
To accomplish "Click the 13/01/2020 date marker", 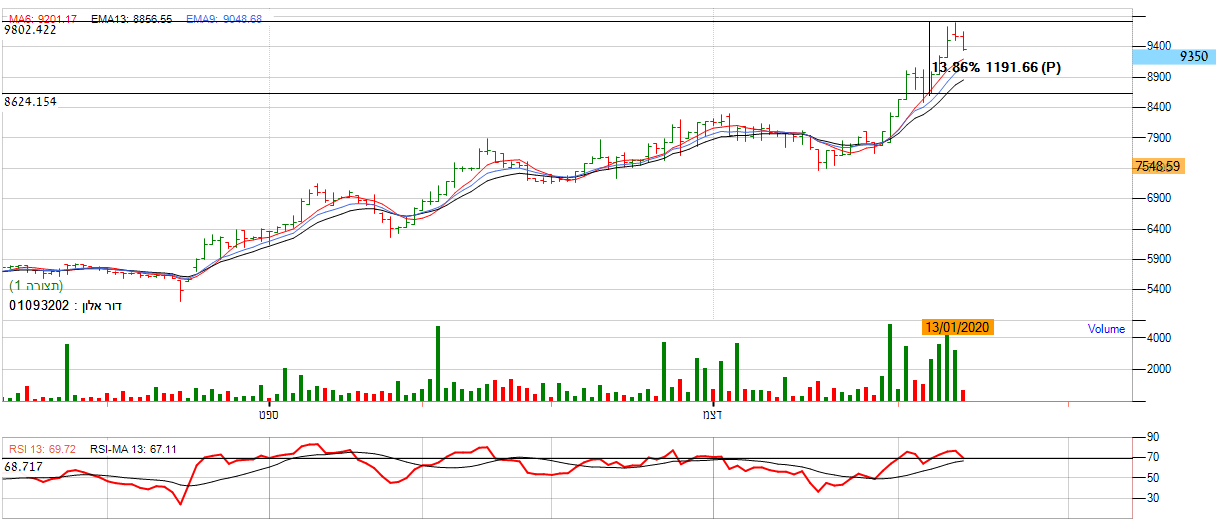I will coord(957,327).
